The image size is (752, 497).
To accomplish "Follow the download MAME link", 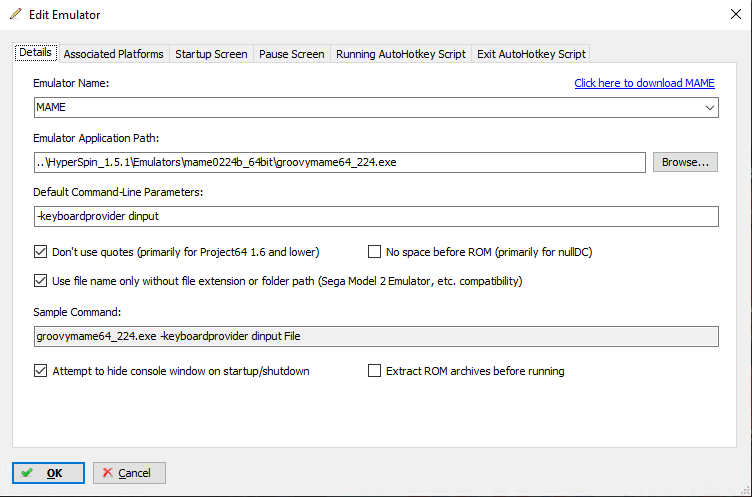I will 644,83.
